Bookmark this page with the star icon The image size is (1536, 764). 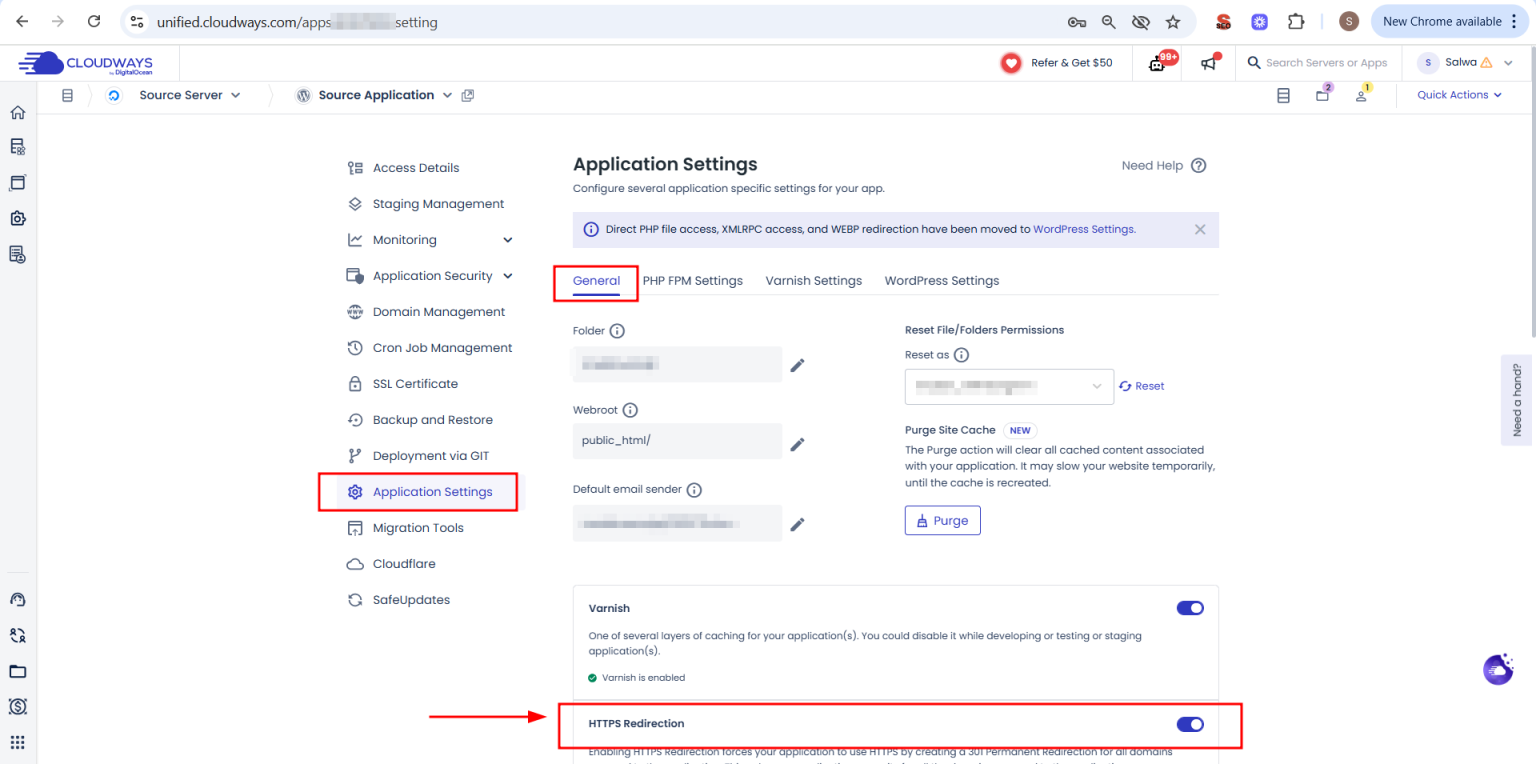[x=1173, y=21]
